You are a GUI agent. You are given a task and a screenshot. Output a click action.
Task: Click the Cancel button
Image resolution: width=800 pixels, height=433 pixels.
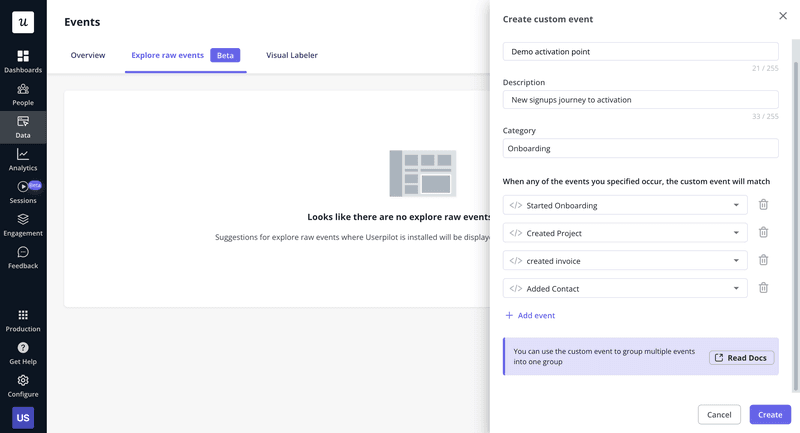click(719, 415)
